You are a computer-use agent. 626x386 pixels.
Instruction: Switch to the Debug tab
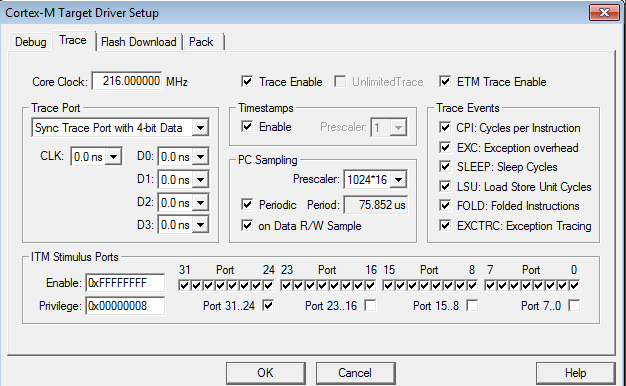pos(31,42)
